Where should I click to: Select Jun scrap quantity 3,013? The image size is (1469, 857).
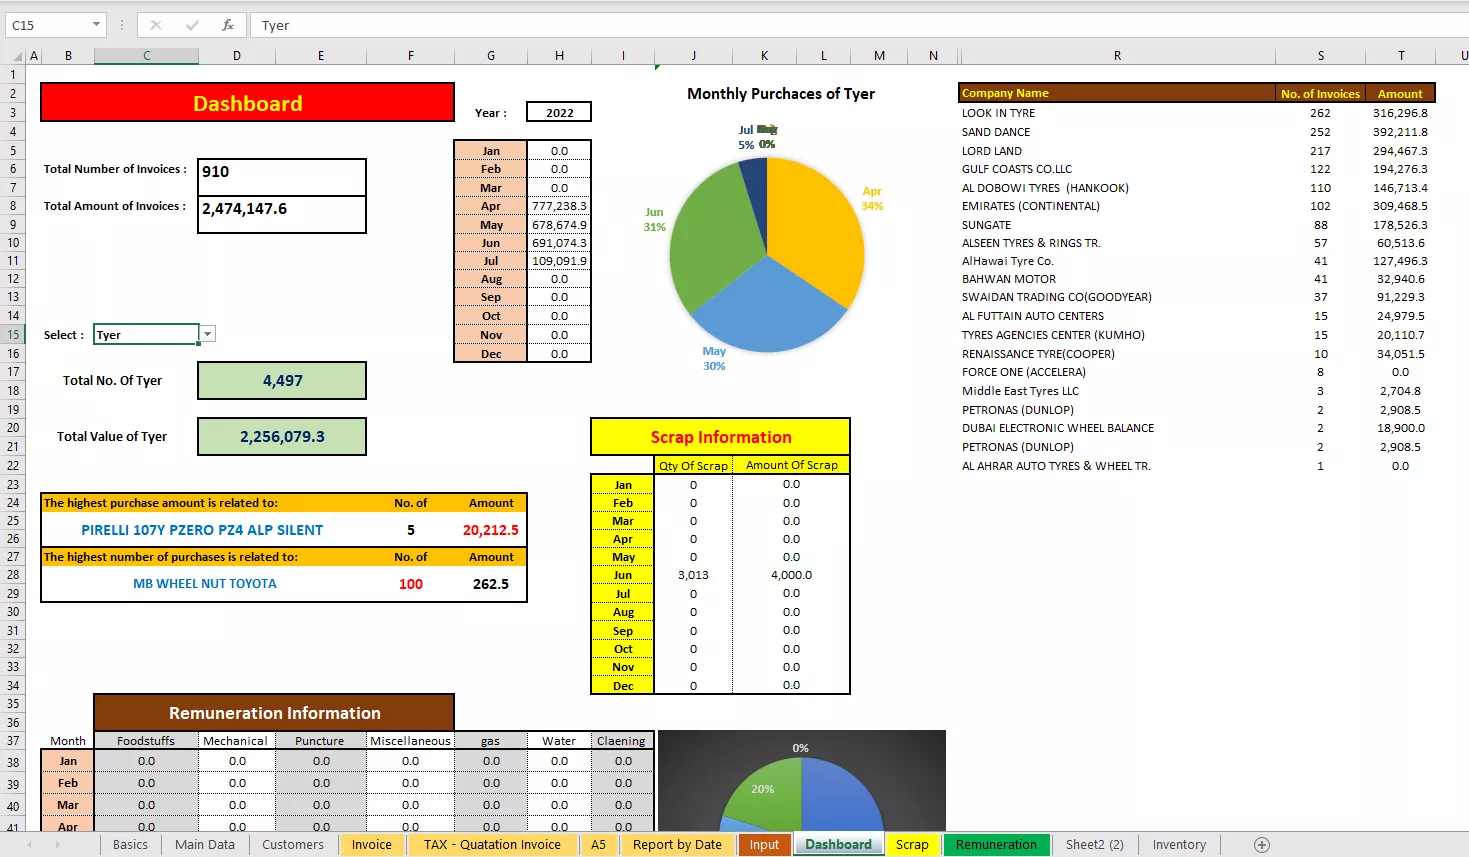click(x=693, y=575)
